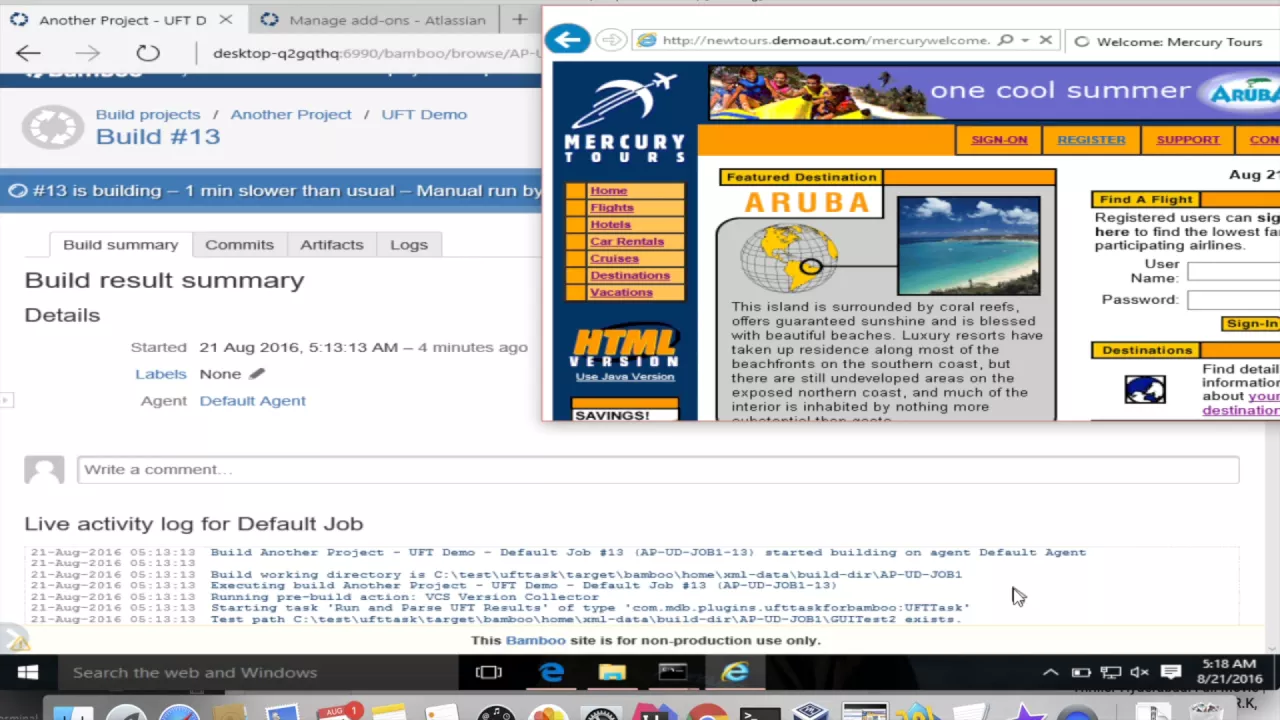Open Internet Explorer from the taskbar
Image resolution: width=1280 pixels, height=720 pixels.
735,672
